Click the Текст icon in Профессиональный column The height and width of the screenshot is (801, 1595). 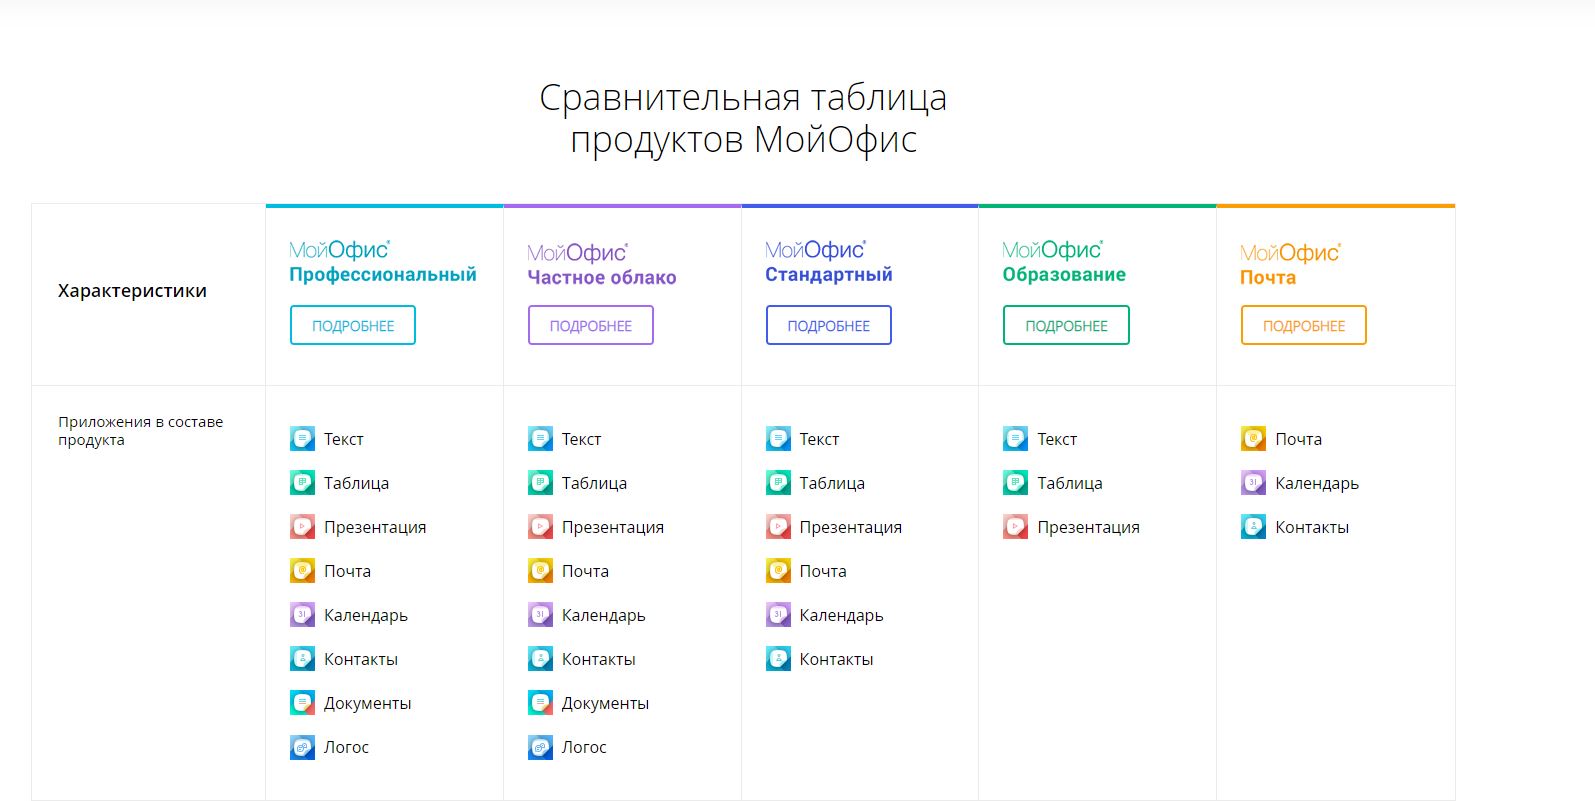[302, 438]
